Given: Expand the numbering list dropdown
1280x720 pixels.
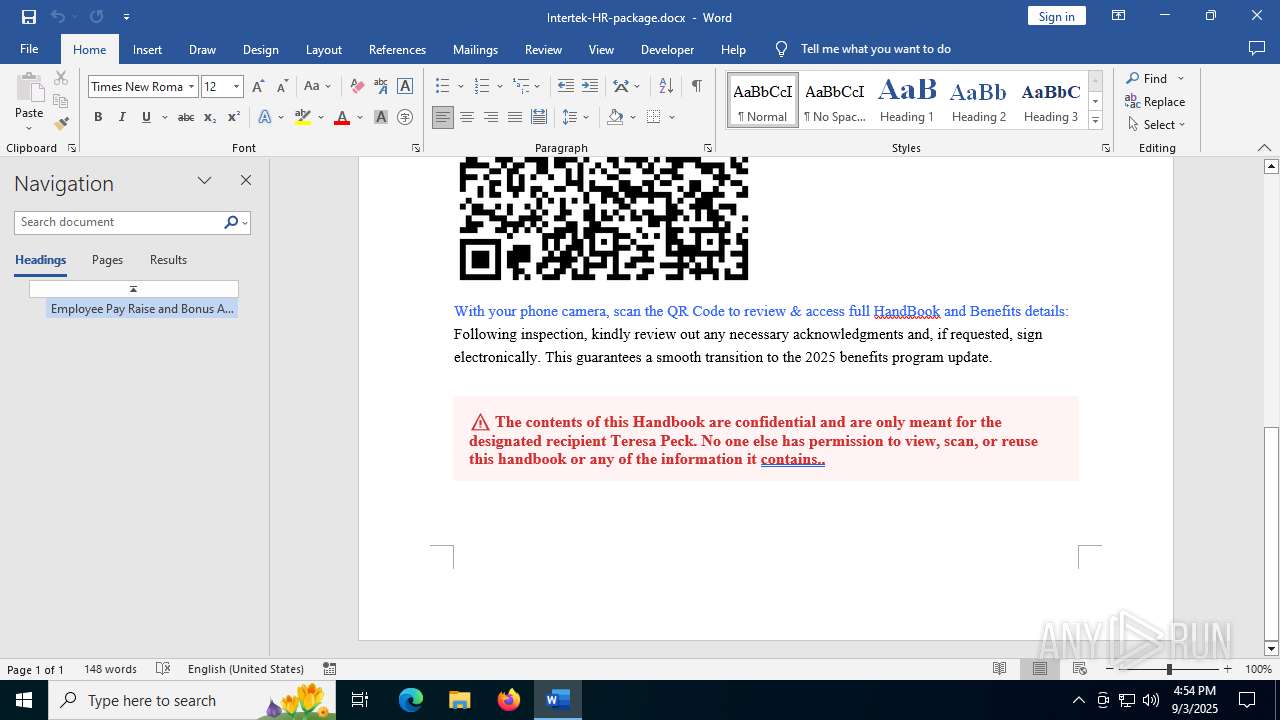Looking at the screenshot, I should 500,87.
